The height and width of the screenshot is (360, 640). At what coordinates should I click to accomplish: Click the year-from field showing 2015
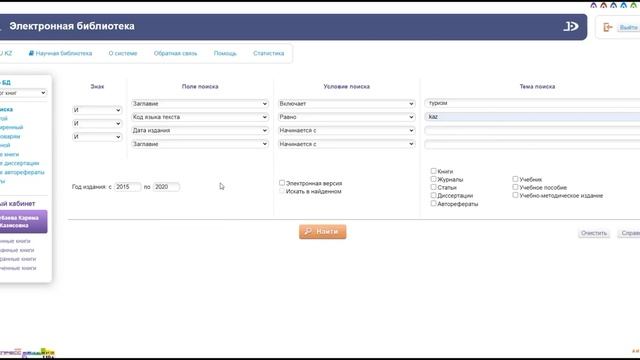(x=127, y=187)
